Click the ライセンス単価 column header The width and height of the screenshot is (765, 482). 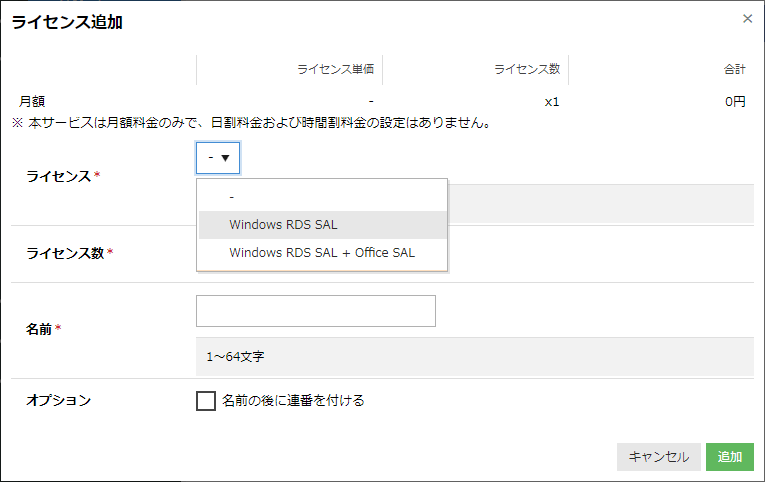(x=335, y=70)
